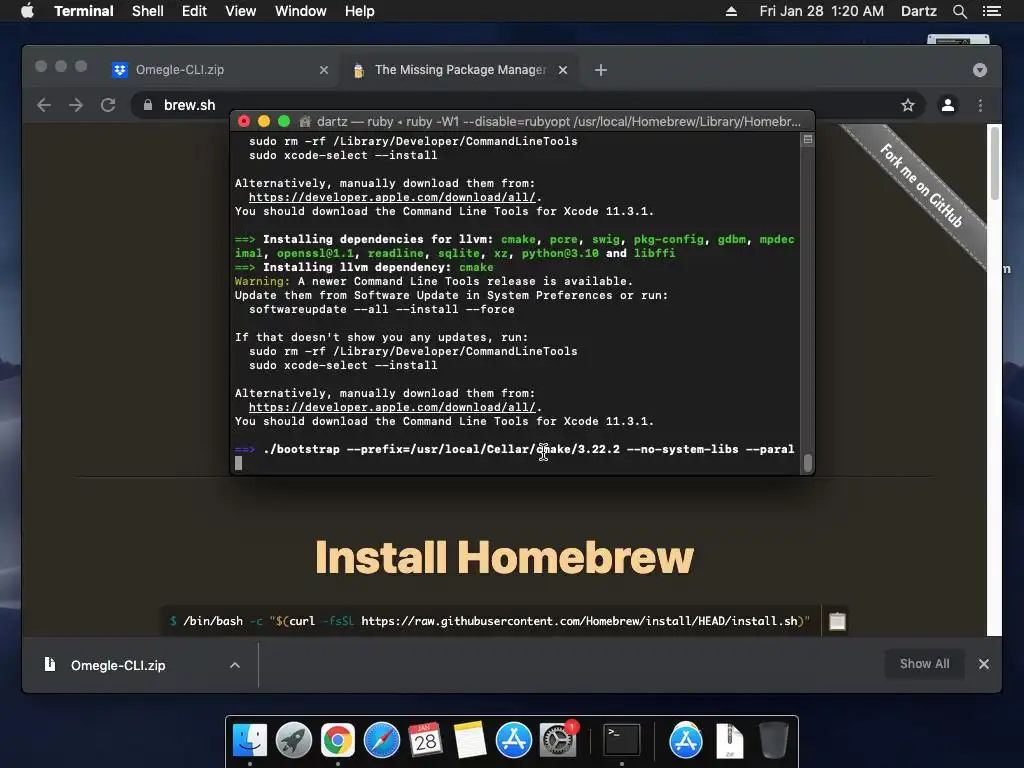This screenshot has height=768, width=1024.
Task: Open the Window menu
Action: pyautogui.click(x=300, y=11)
